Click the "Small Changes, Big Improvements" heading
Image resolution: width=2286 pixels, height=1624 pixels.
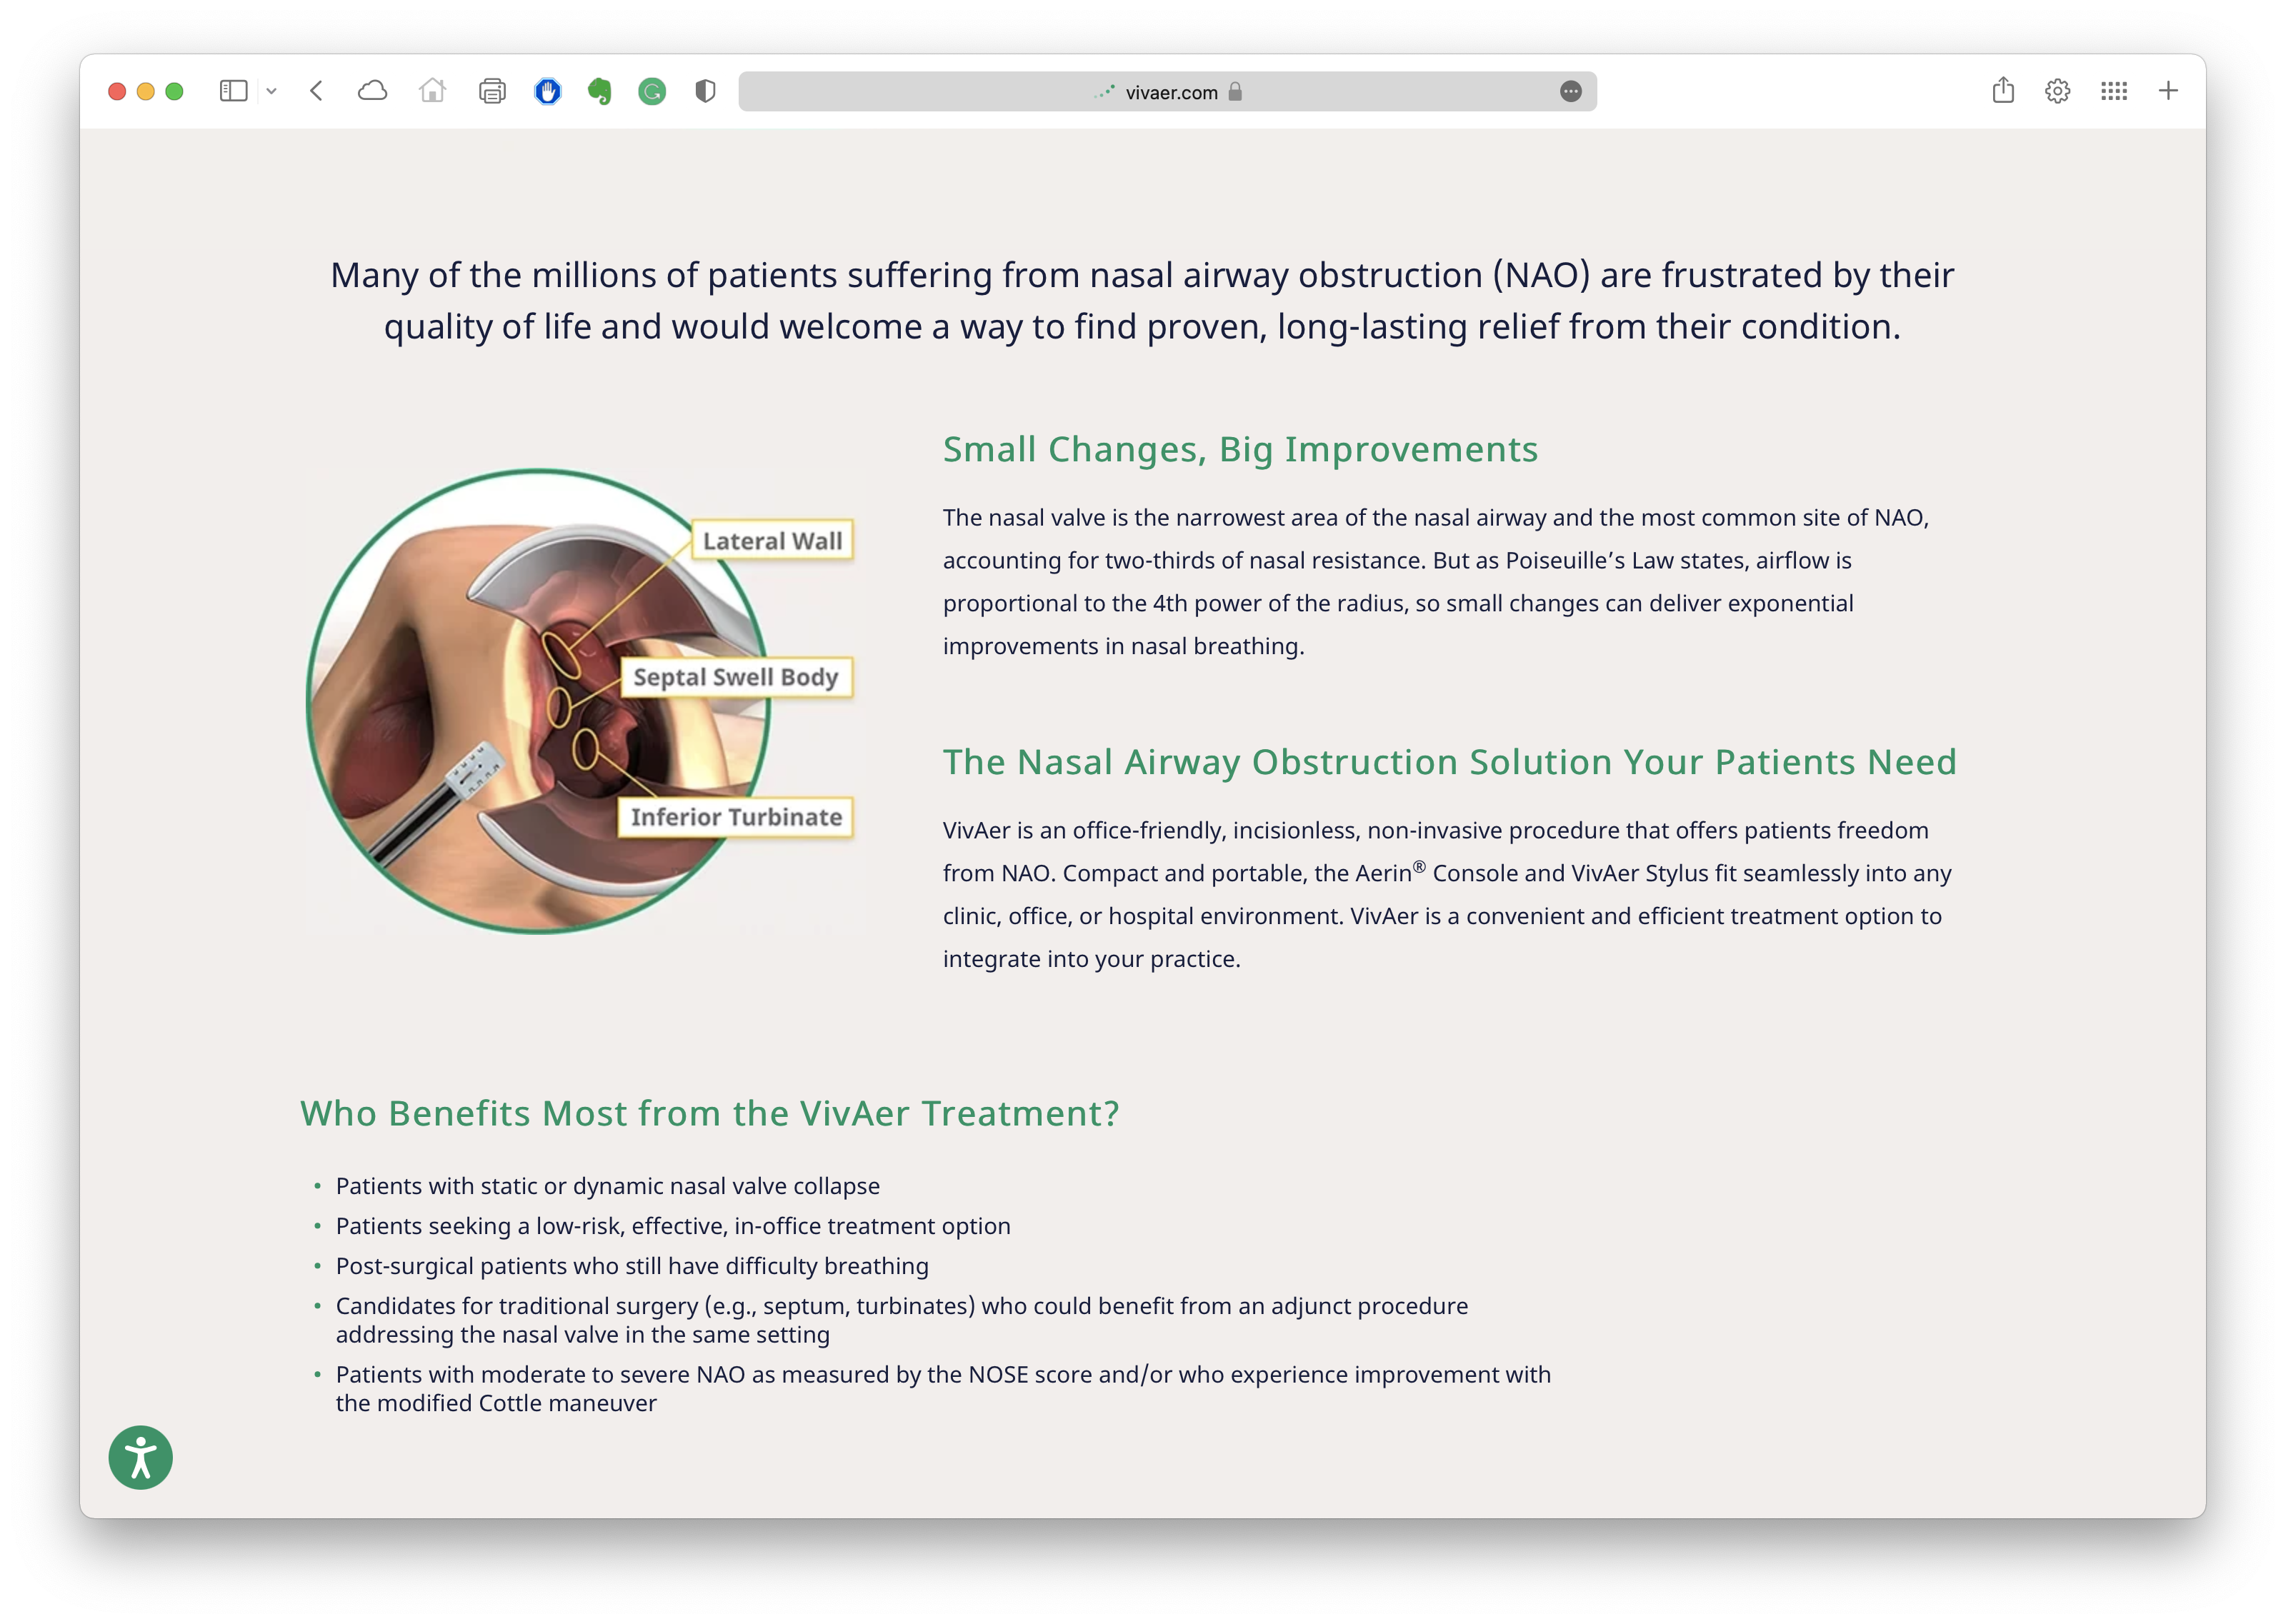click(x=1240, y=449)
